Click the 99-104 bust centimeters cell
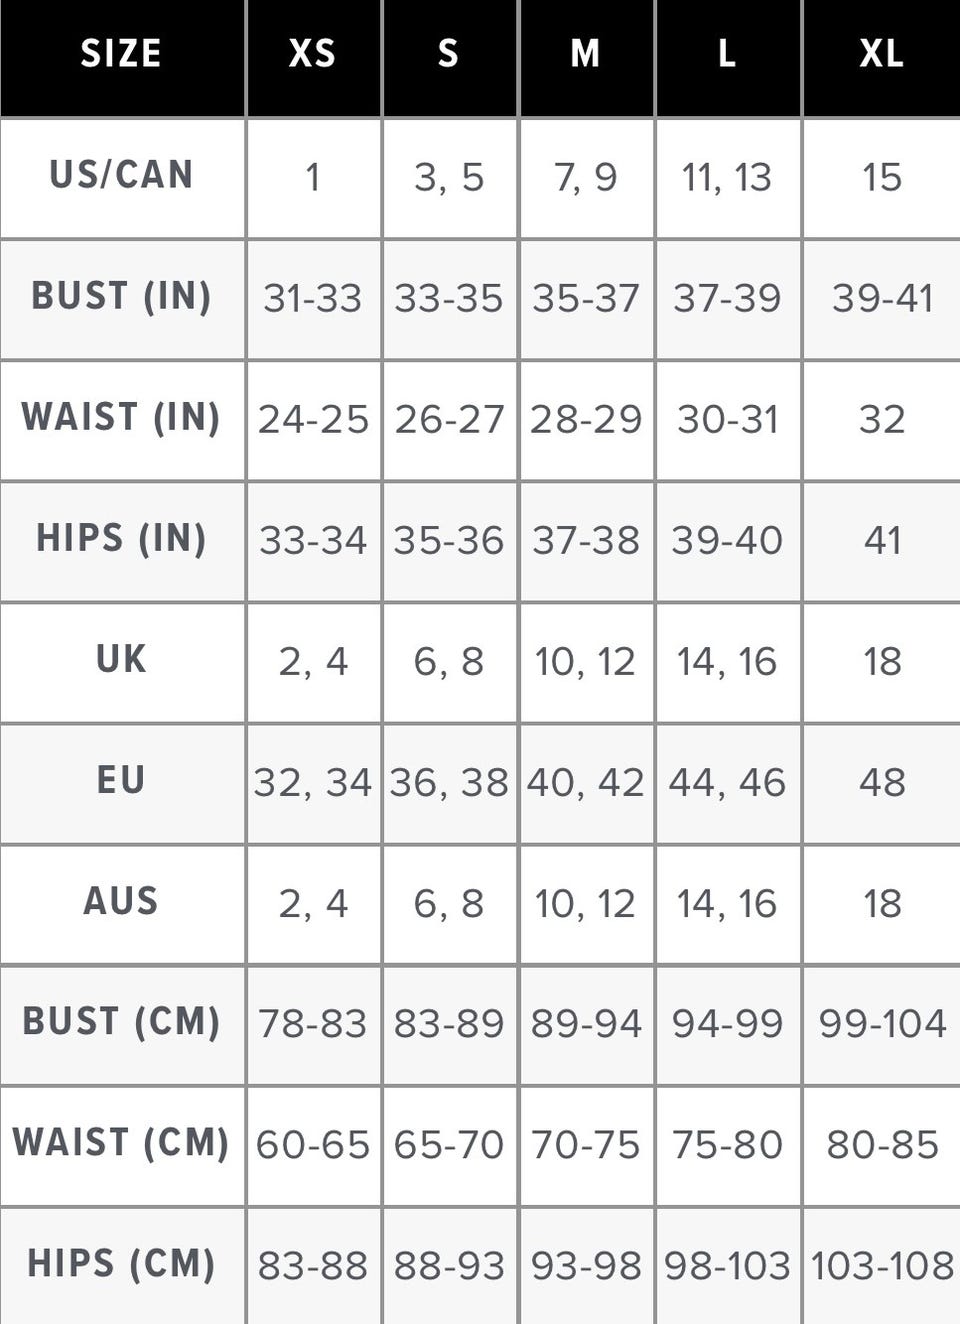This screenshot has width=960, height=1324. pos(882,1024)
